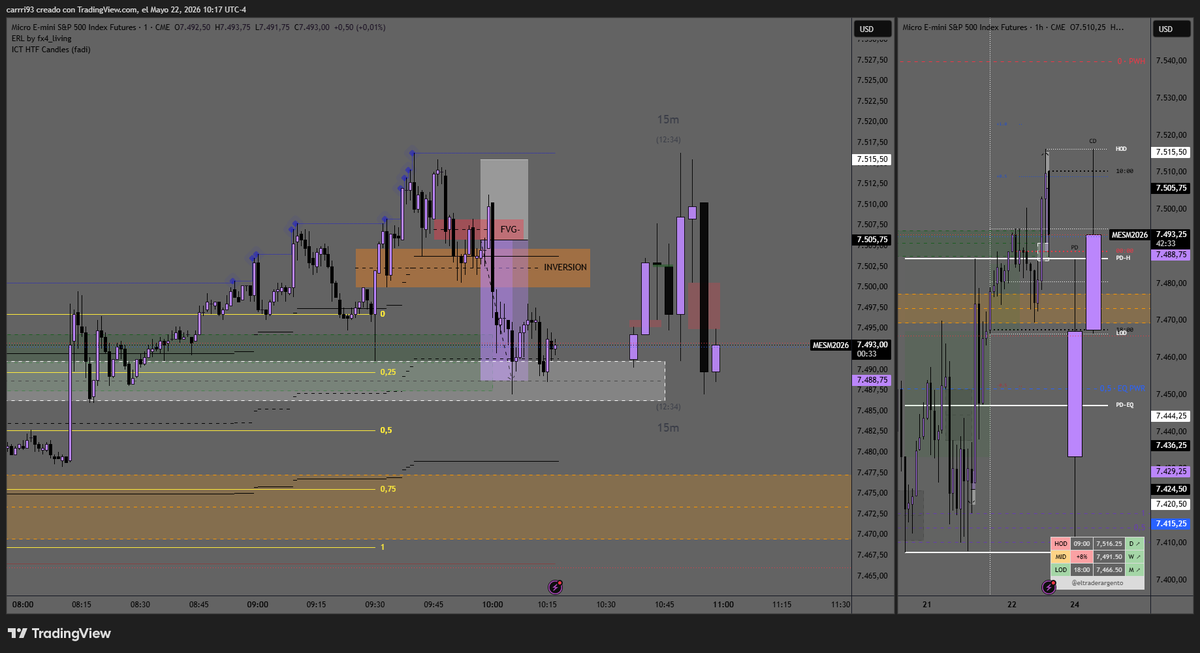Click the PD-EQ level label on the 1h chart
This screenshot has height=653, width=1200.
(x=1124, y=405)
